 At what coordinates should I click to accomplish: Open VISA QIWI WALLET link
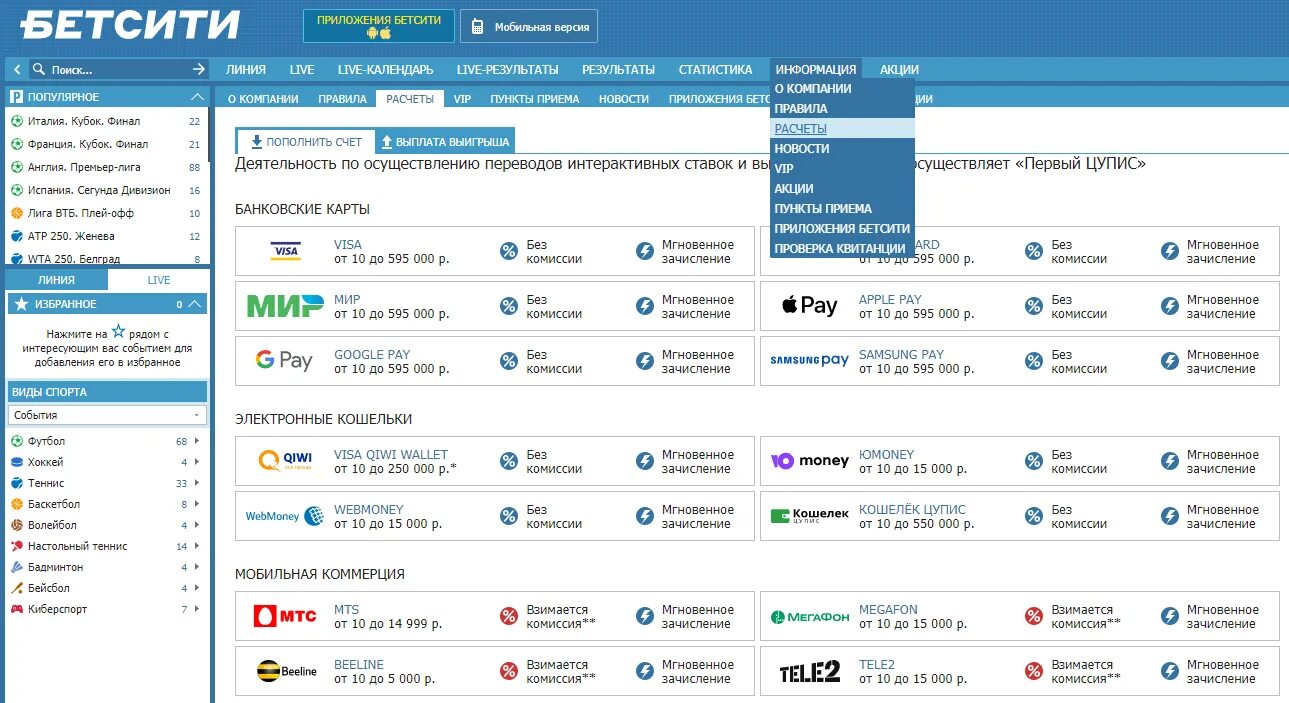[x=391, y=454]
